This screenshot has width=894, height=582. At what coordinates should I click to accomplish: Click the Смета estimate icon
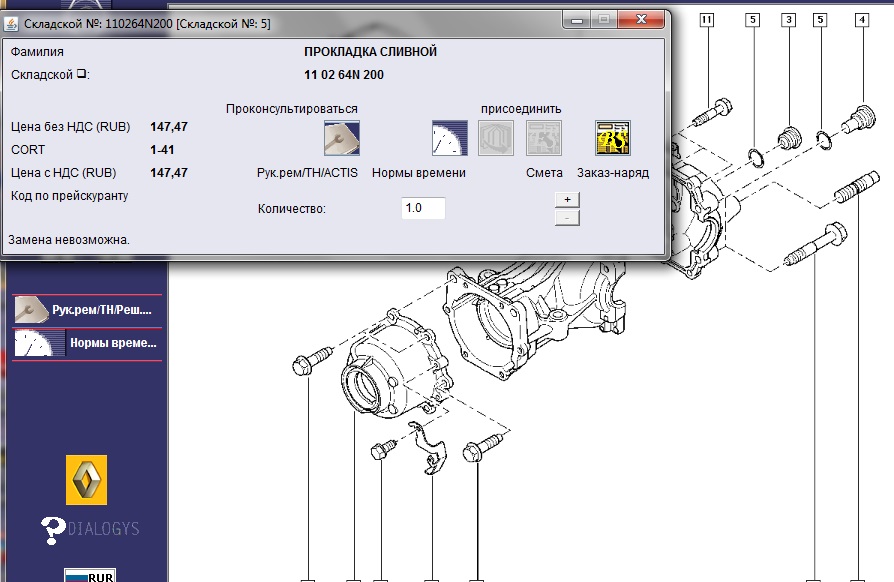pos(544,138)
